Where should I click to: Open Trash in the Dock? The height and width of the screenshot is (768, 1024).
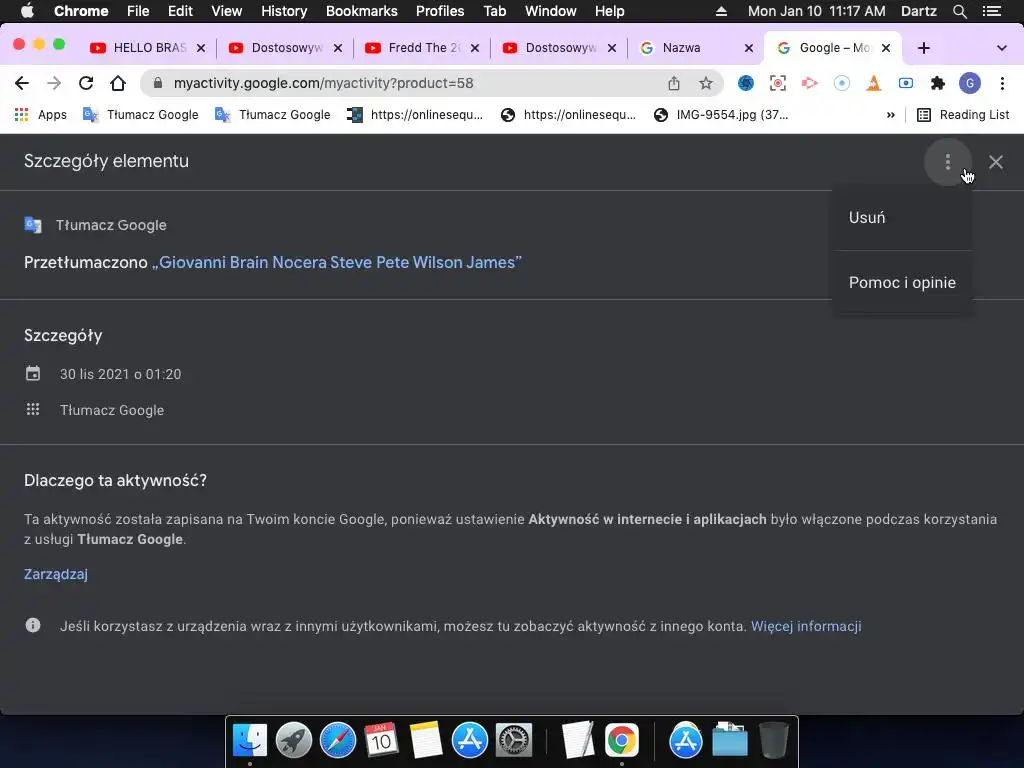tap(773, 741)
